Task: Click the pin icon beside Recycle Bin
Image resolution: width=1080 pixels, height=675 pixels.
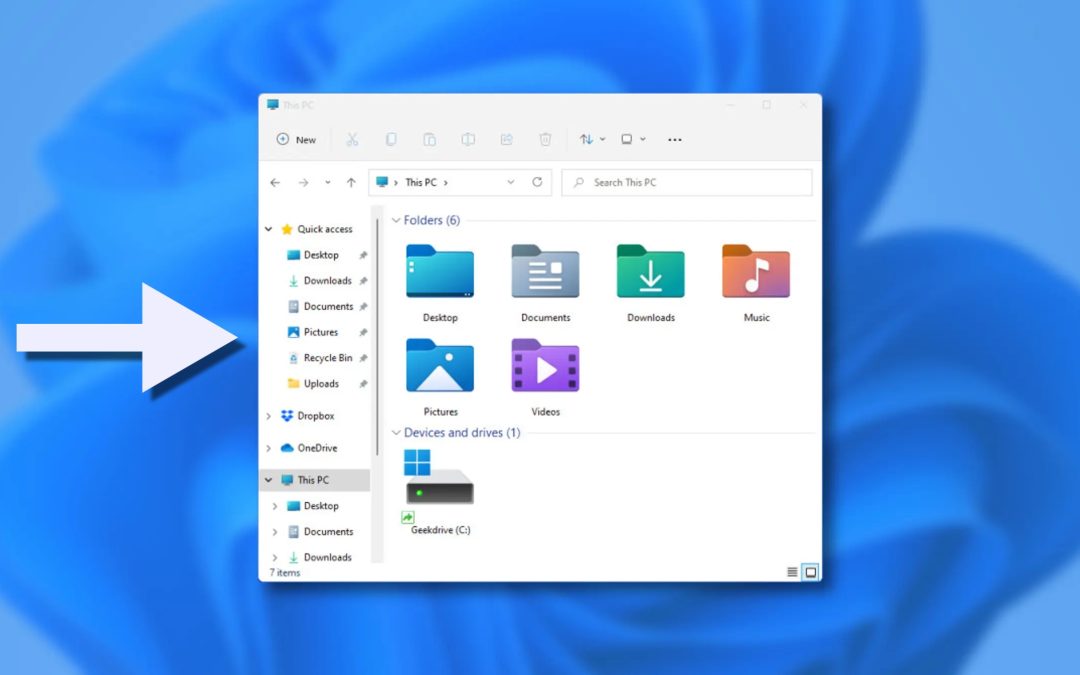Action: (x=363, y=358)
